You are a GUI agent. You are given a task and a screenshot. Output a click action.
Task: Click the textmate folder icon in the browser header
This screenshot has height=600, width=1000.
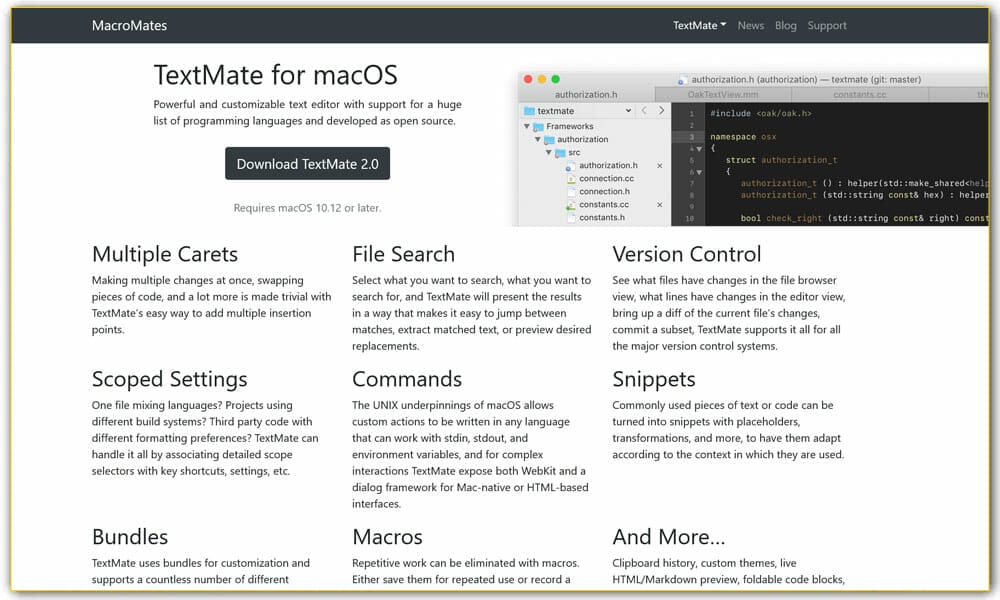[x=529, y=111]
